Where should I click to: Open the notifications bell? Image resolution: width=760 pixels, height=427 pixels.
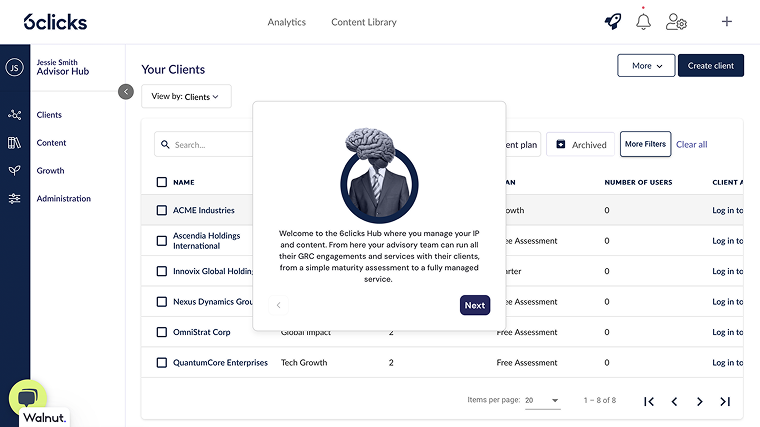(643, 22)
